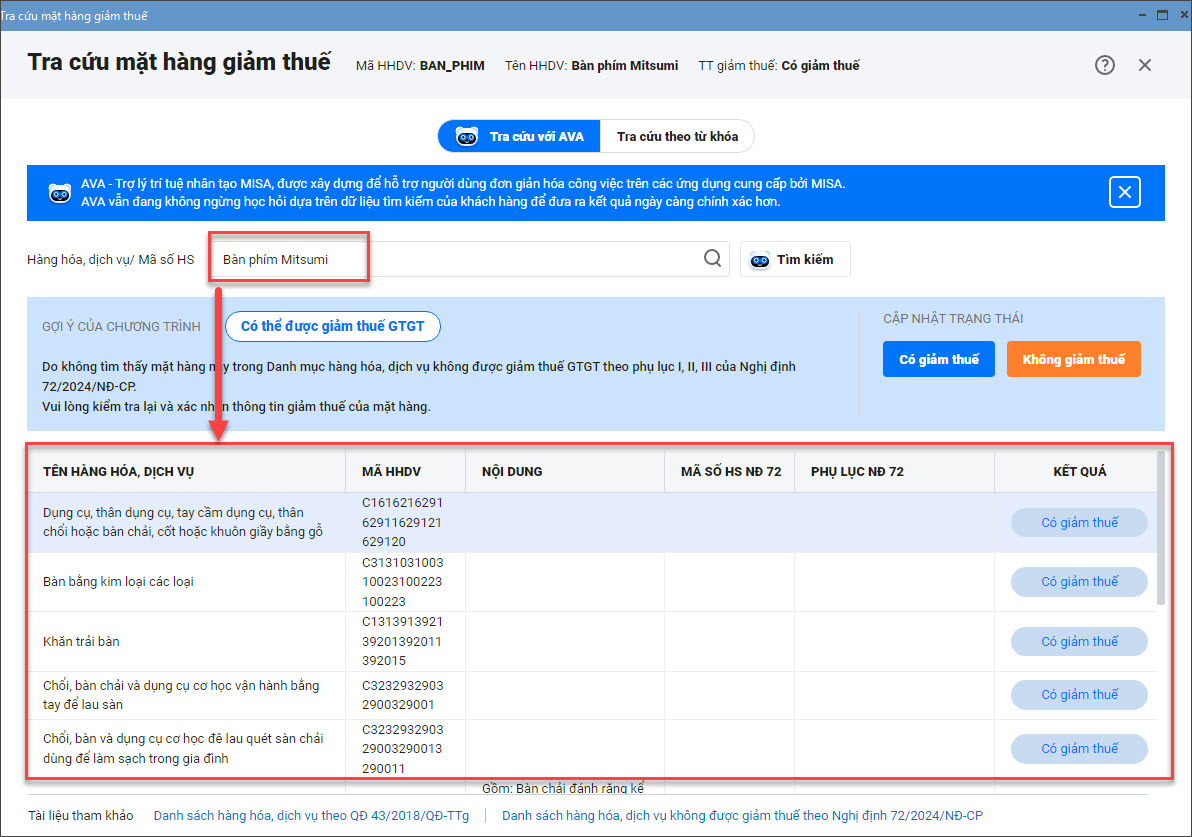Click Có thể được giảm thuế GTGT badge
The width and height of the screenshot is (1192, 837).
[x=332, y=326]
